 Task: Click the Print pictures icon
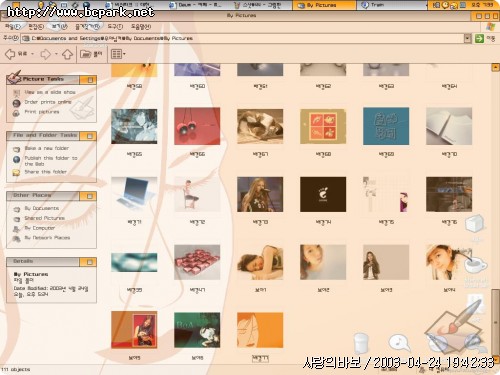coord(16,113)
